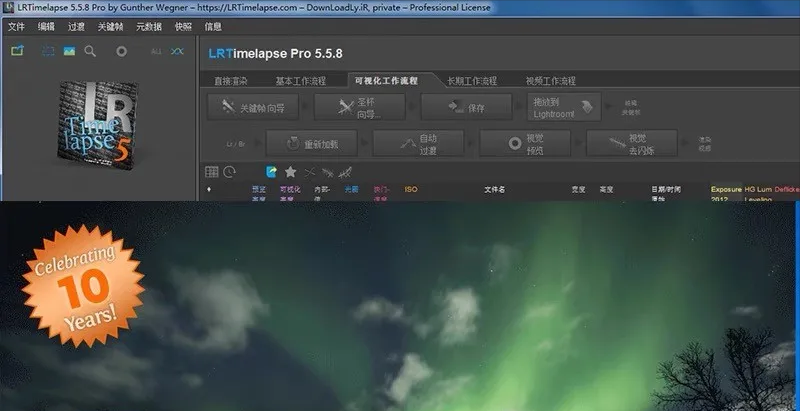Open the 元数据 menu
800x411 pixels.
click(x=148, y=27)
